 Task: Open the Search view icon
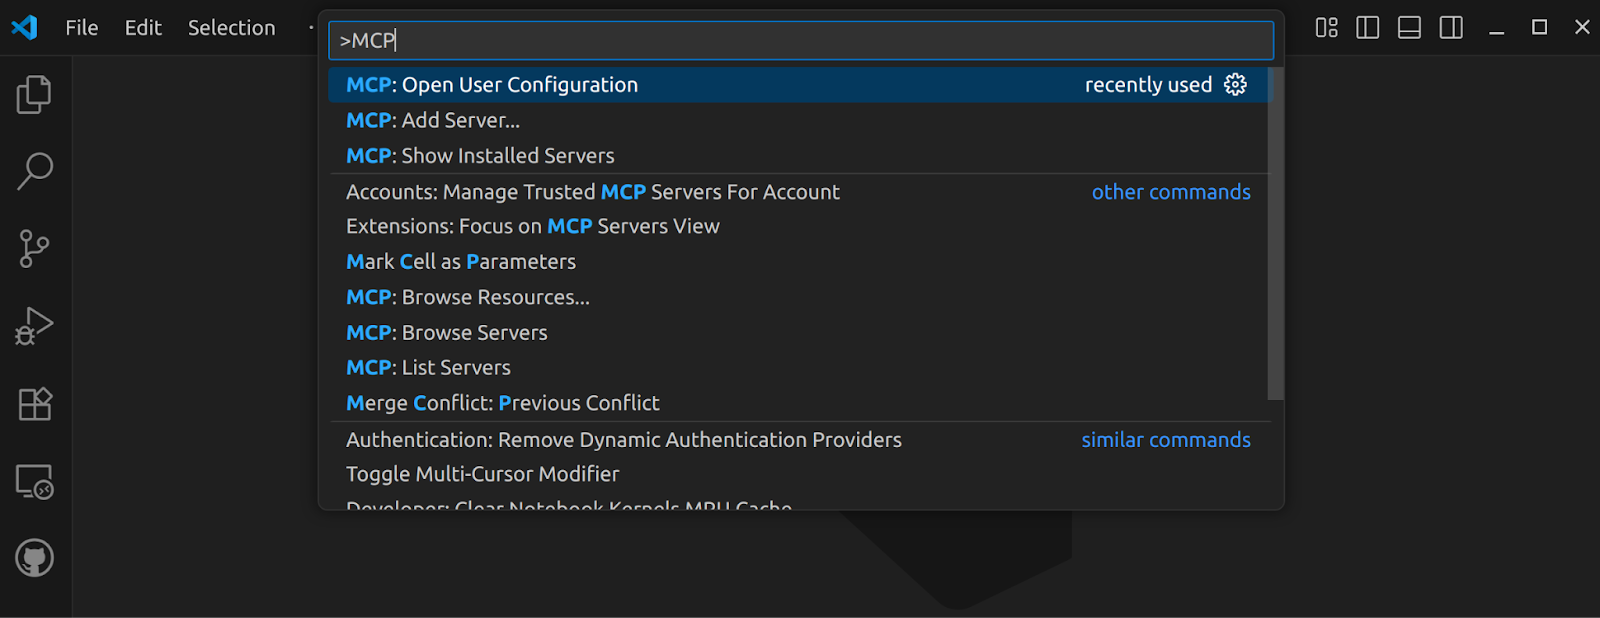pyautogui.click(x=35, y=171)
